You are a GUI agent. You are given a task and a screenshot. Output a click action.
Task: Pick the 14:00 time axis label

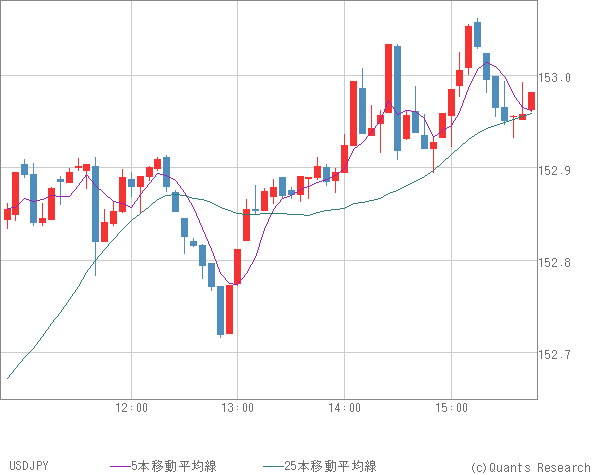(x=344, y=408)
